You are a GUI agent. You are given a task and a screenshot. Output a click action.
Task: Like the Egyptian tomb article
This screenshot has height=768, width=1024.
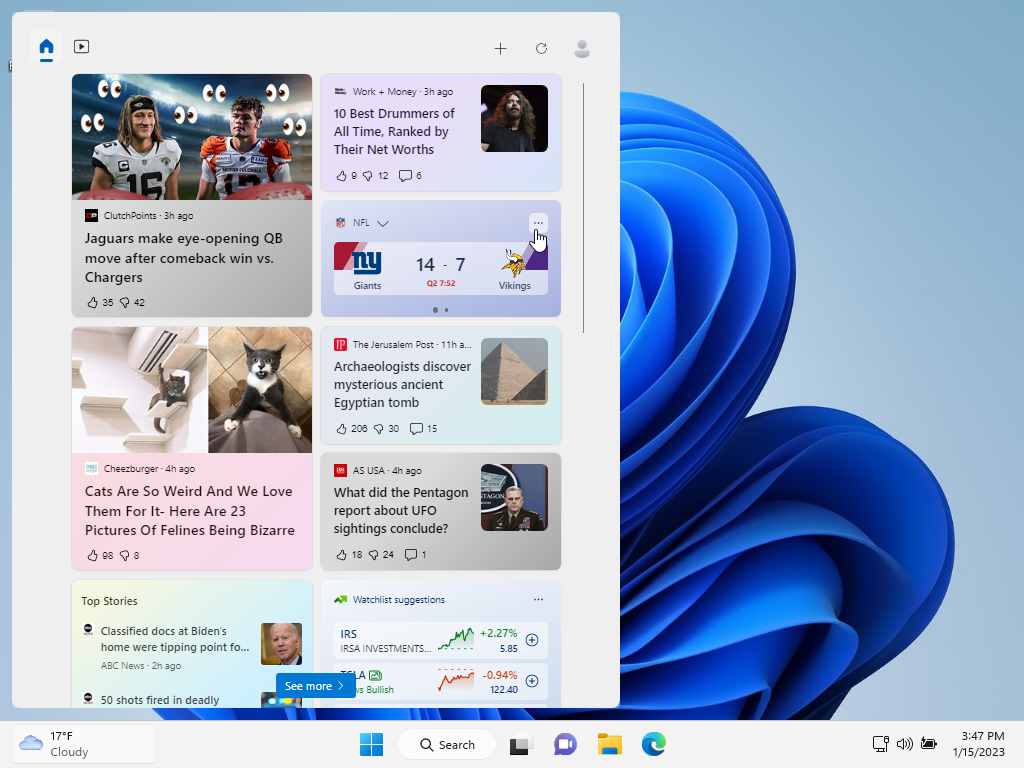tap(341, 428)
